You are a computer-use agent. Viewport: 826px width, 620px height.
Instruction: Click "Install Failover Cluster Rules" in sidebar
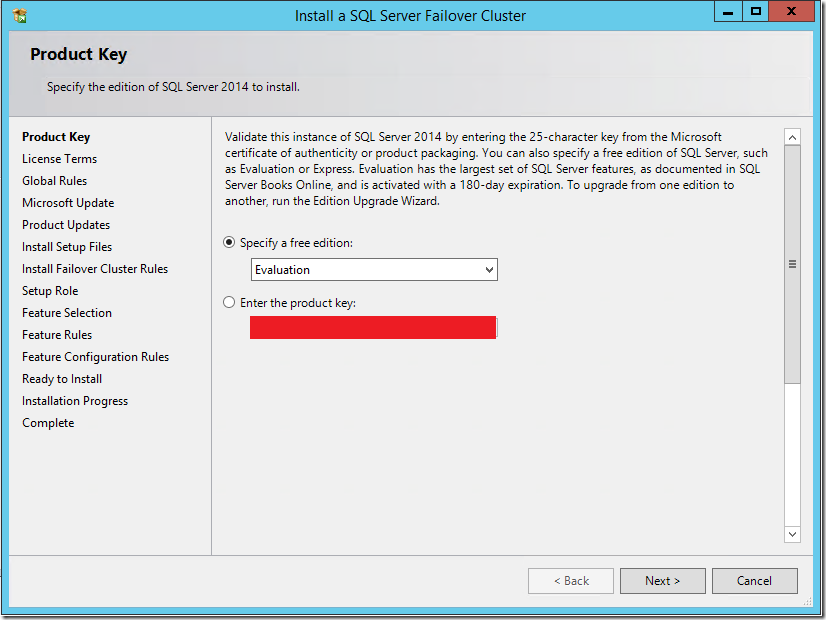95,269
